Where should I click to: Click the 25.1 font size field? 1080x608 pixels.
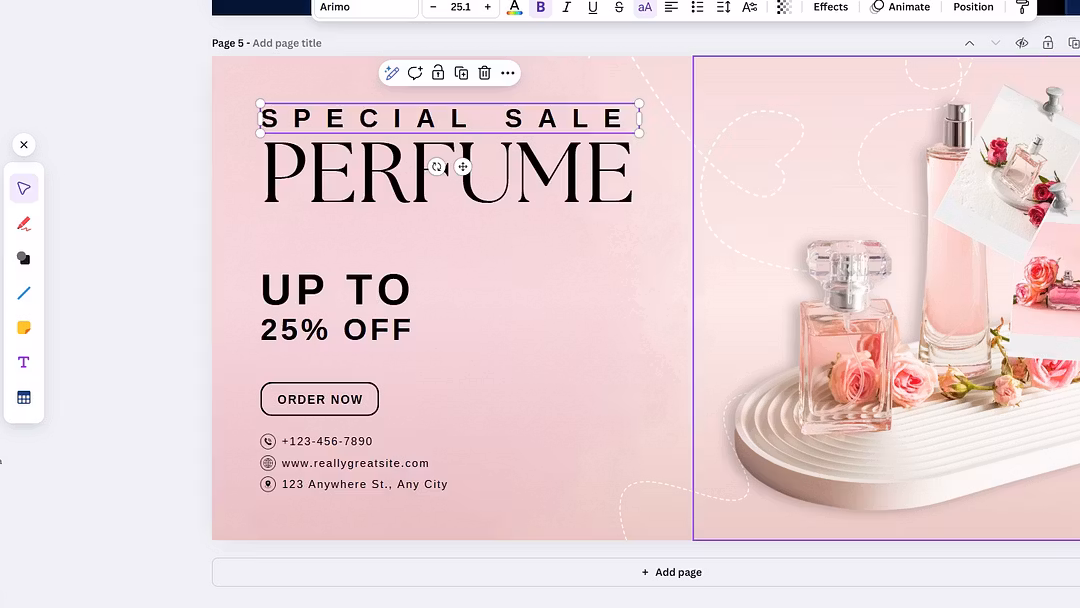460,7
